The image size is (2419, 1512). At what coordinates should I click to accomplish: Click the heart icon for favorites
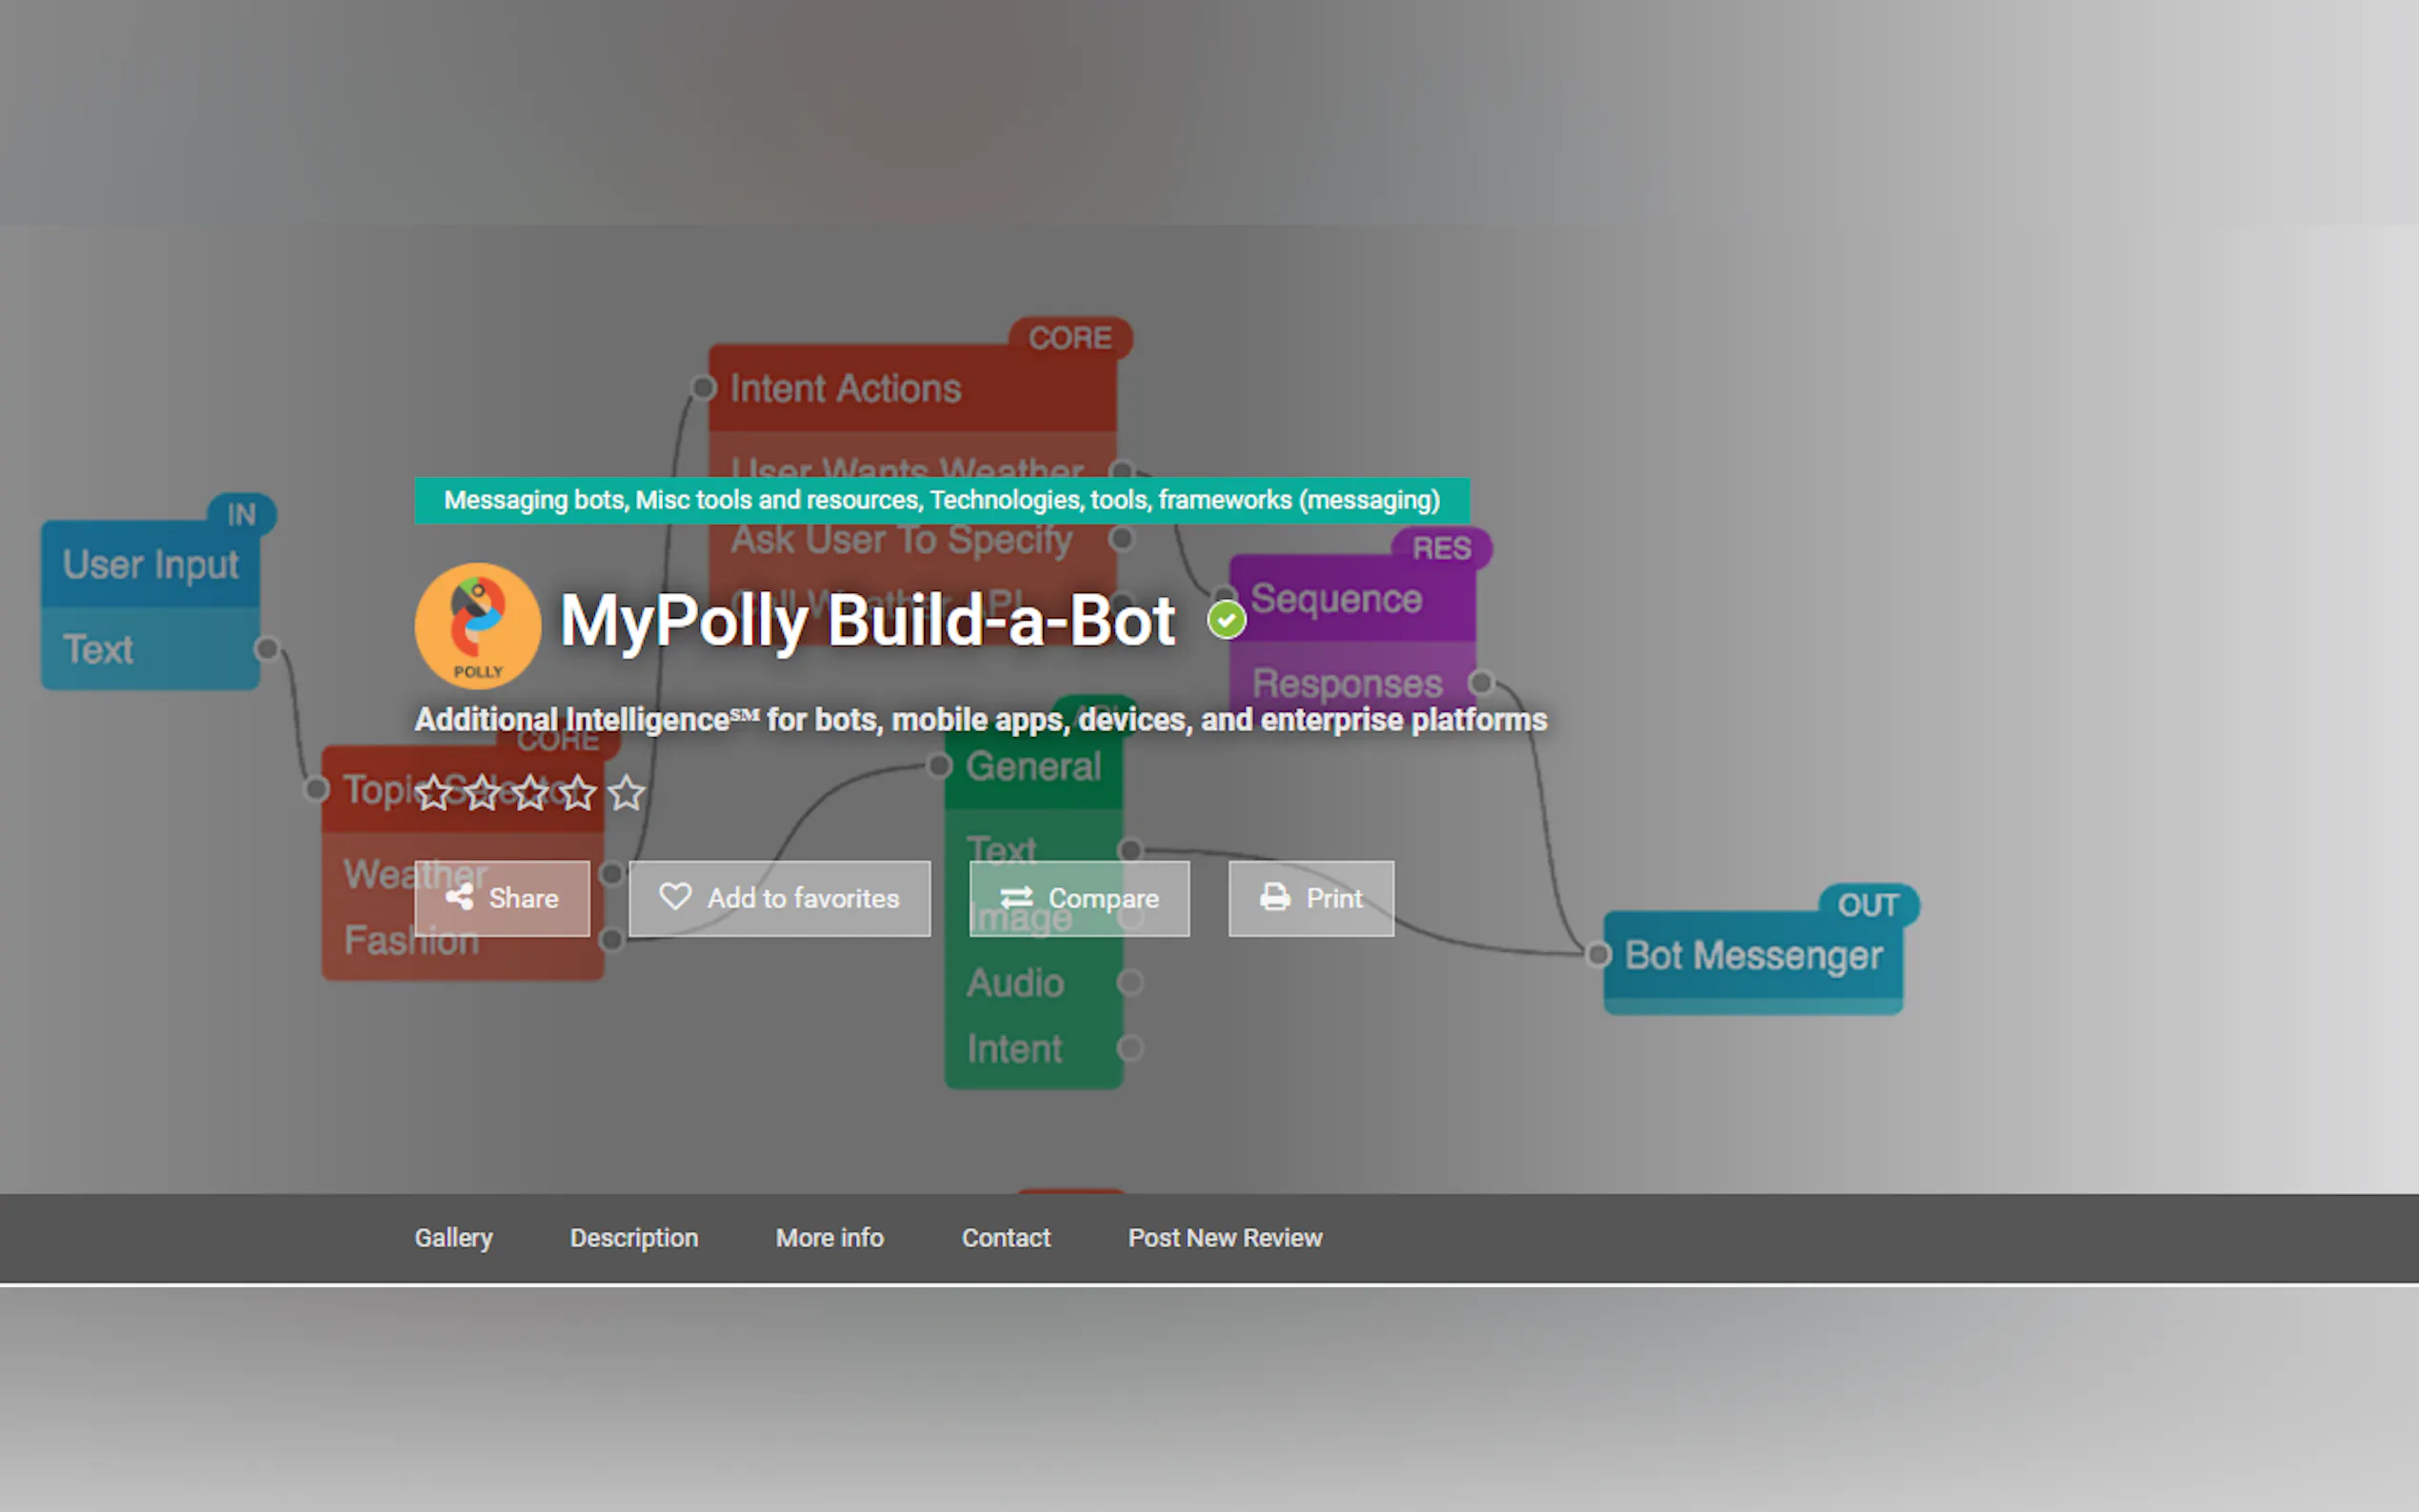[675, 897]
